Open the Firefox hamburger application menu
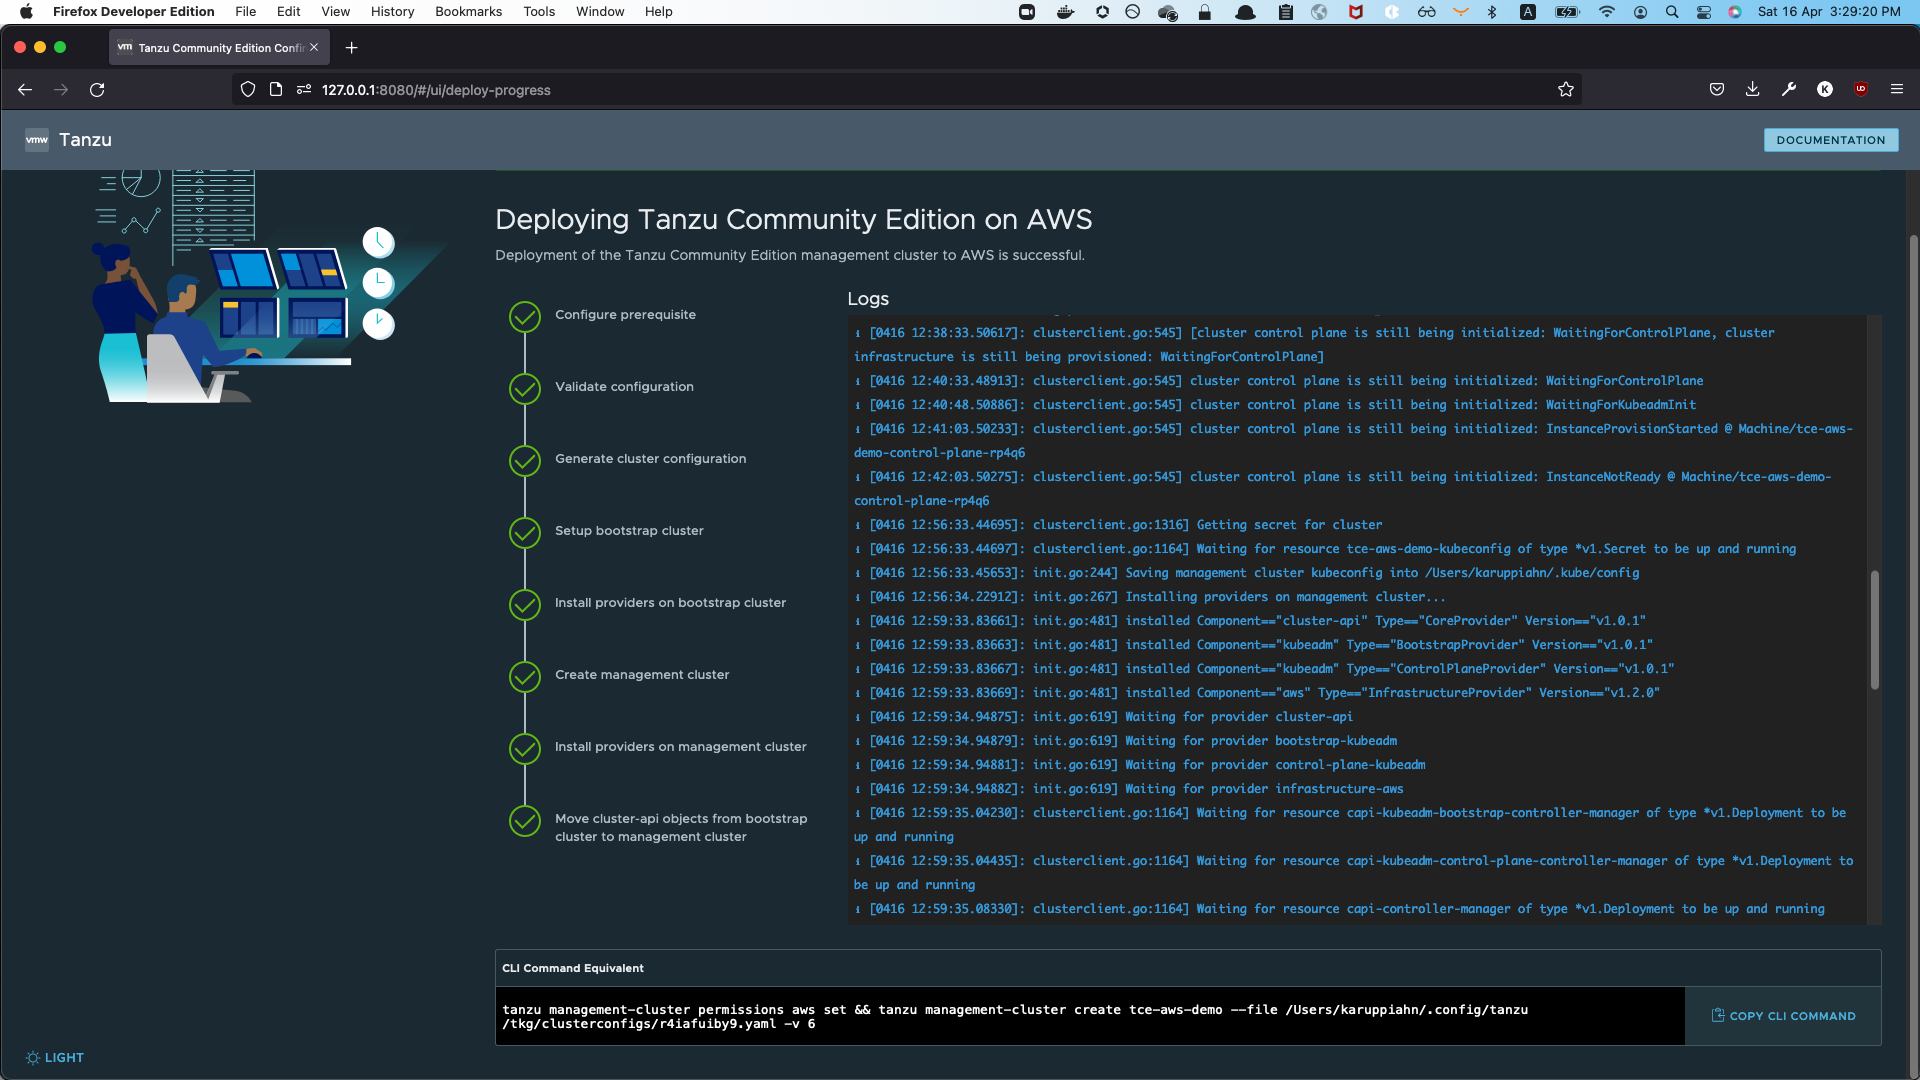The width and height of the screenshot is (1920, 1080). 1896,90
